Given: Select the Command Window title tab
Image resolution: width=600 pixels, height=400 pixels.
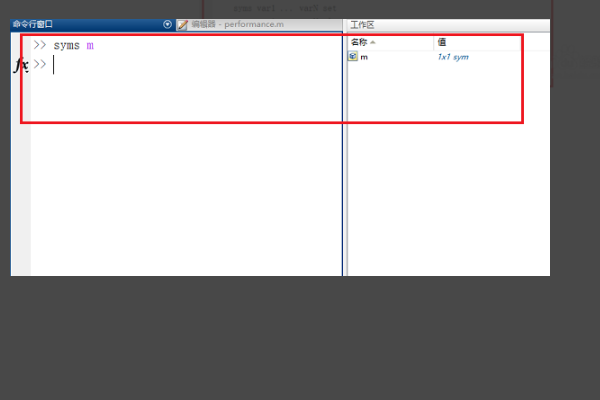Looking at the screenshot, I should click(33, 24).
